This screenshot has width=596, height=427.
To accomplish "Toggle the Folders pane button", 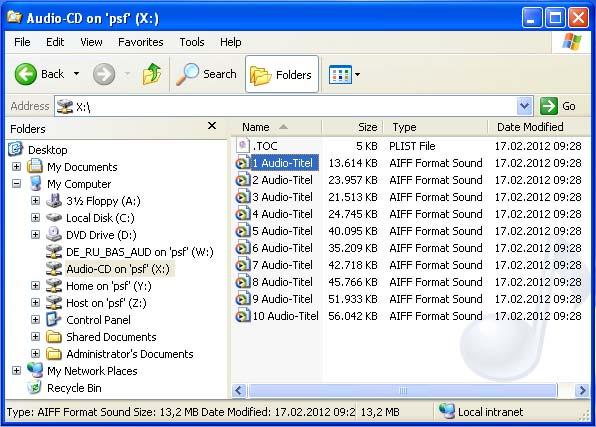I will tap(282, 74).
